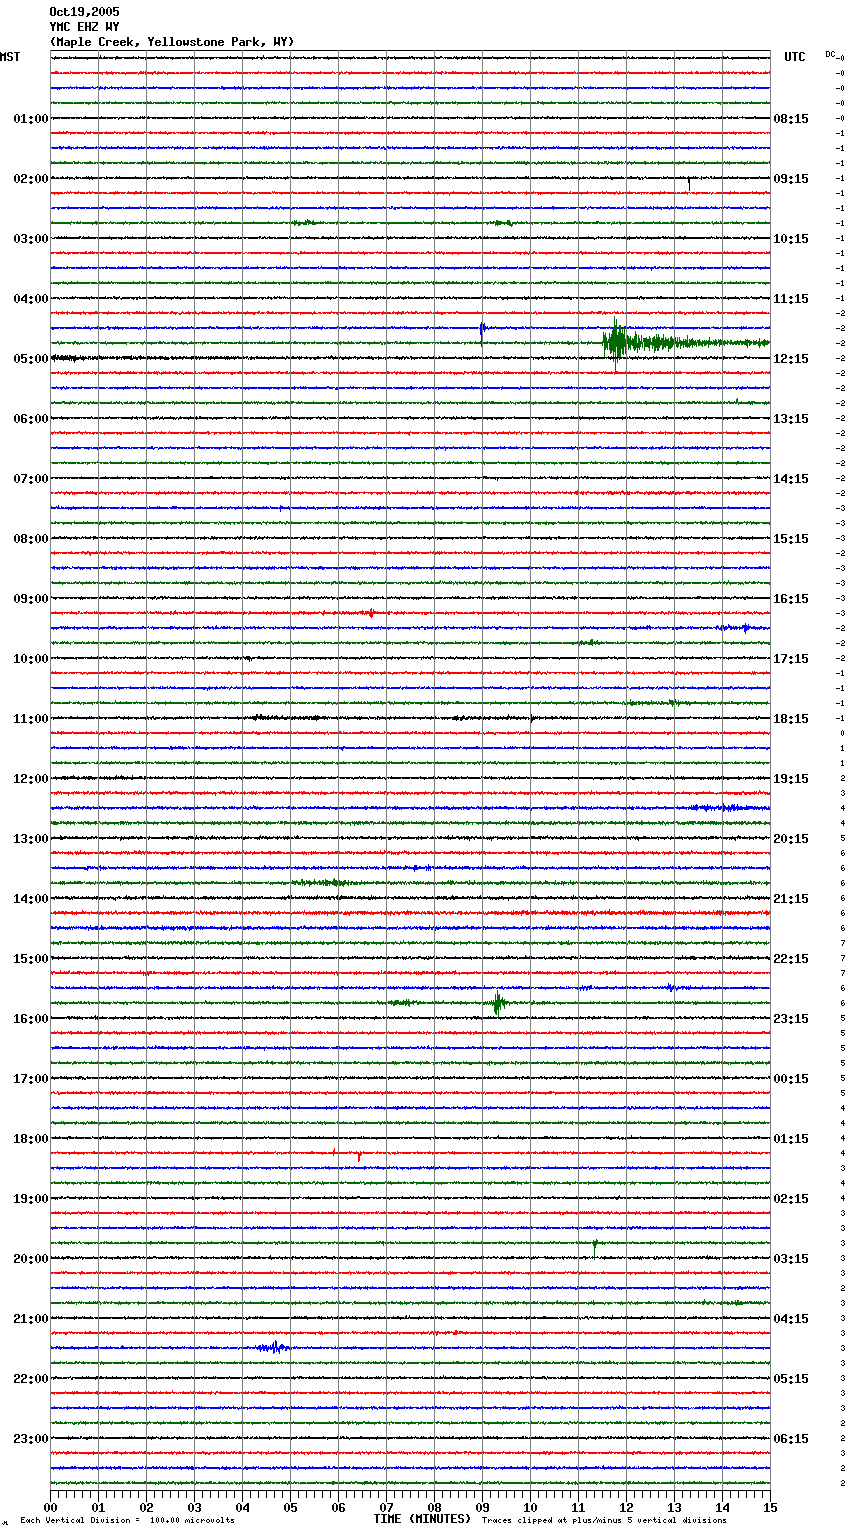
Task: Click the TIME (MINUTES) axis title
Action: (422, 1519)
